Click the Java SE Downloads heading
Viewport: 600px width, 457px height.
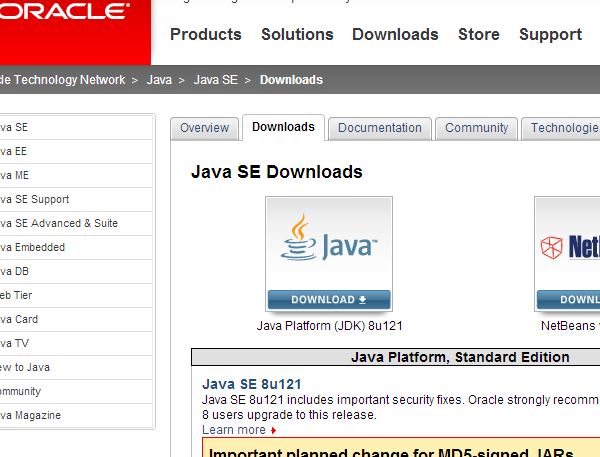pyautogui.click(x=277, y=172)
